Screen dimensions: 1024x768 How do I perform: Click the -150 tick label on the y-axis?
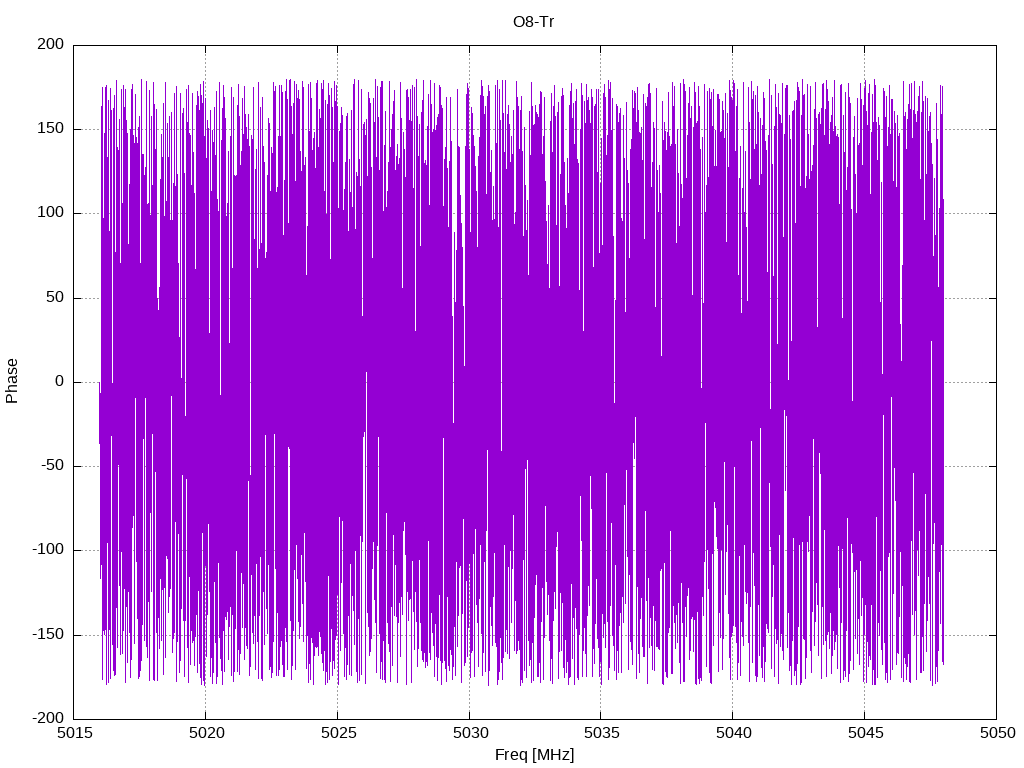[x=48, y=634]
